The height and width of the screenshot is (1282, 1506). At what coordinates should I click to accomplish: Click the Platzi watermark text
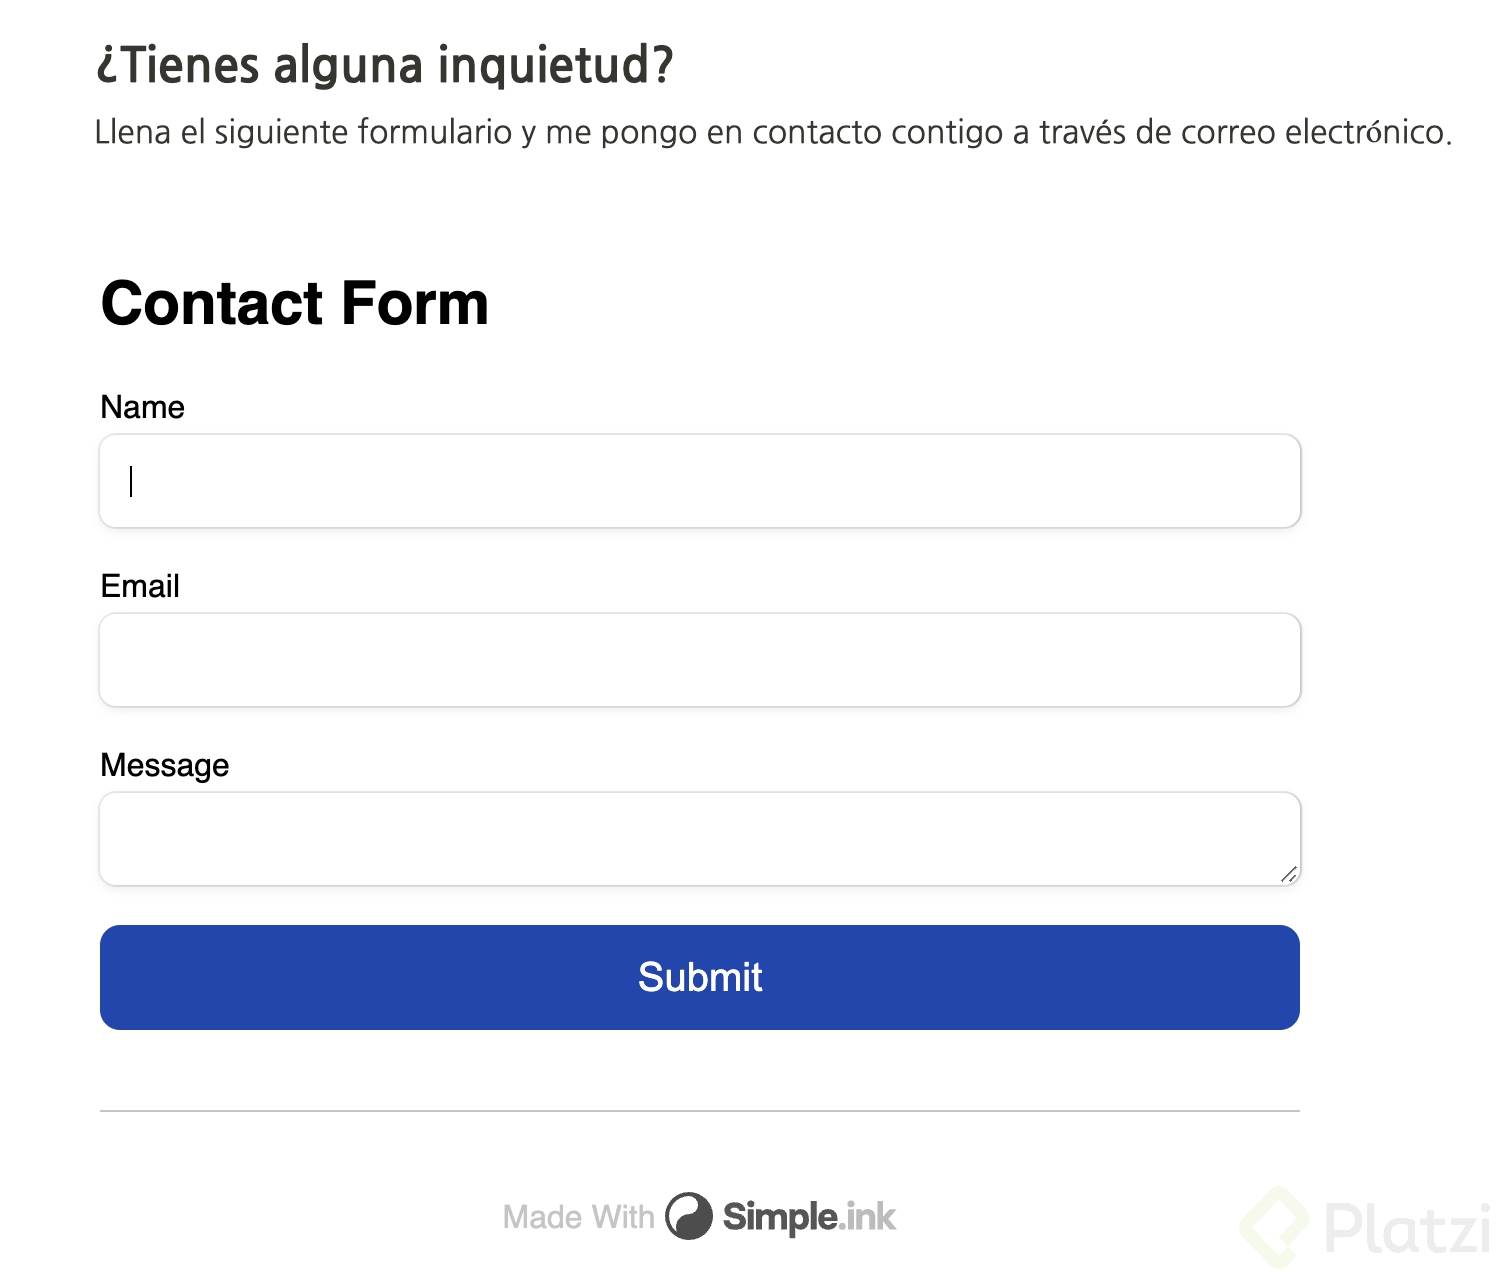tap(1407, 1227)
